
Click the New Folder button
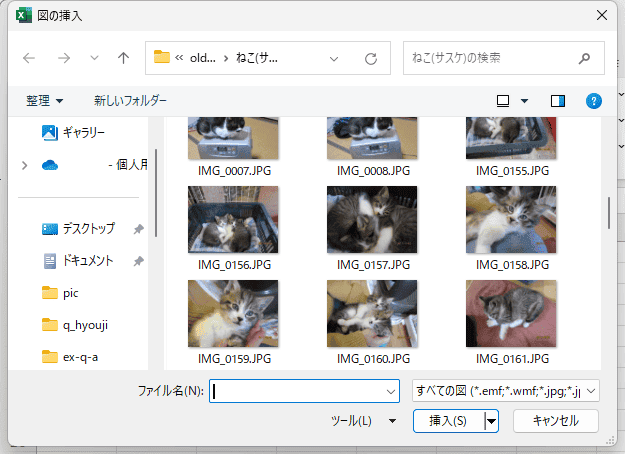(x=130, y=101)
